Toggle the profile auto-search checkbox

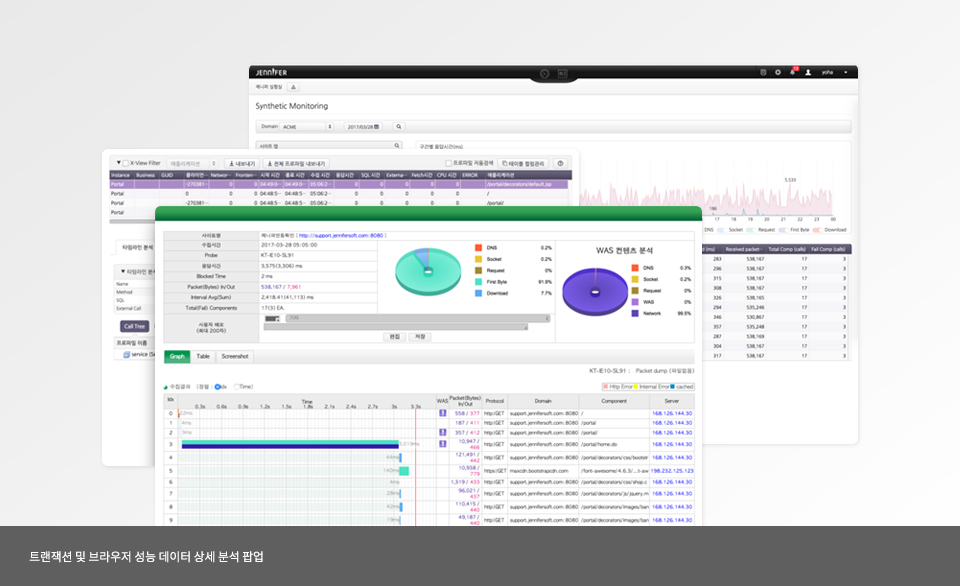(x=449, y=163)
